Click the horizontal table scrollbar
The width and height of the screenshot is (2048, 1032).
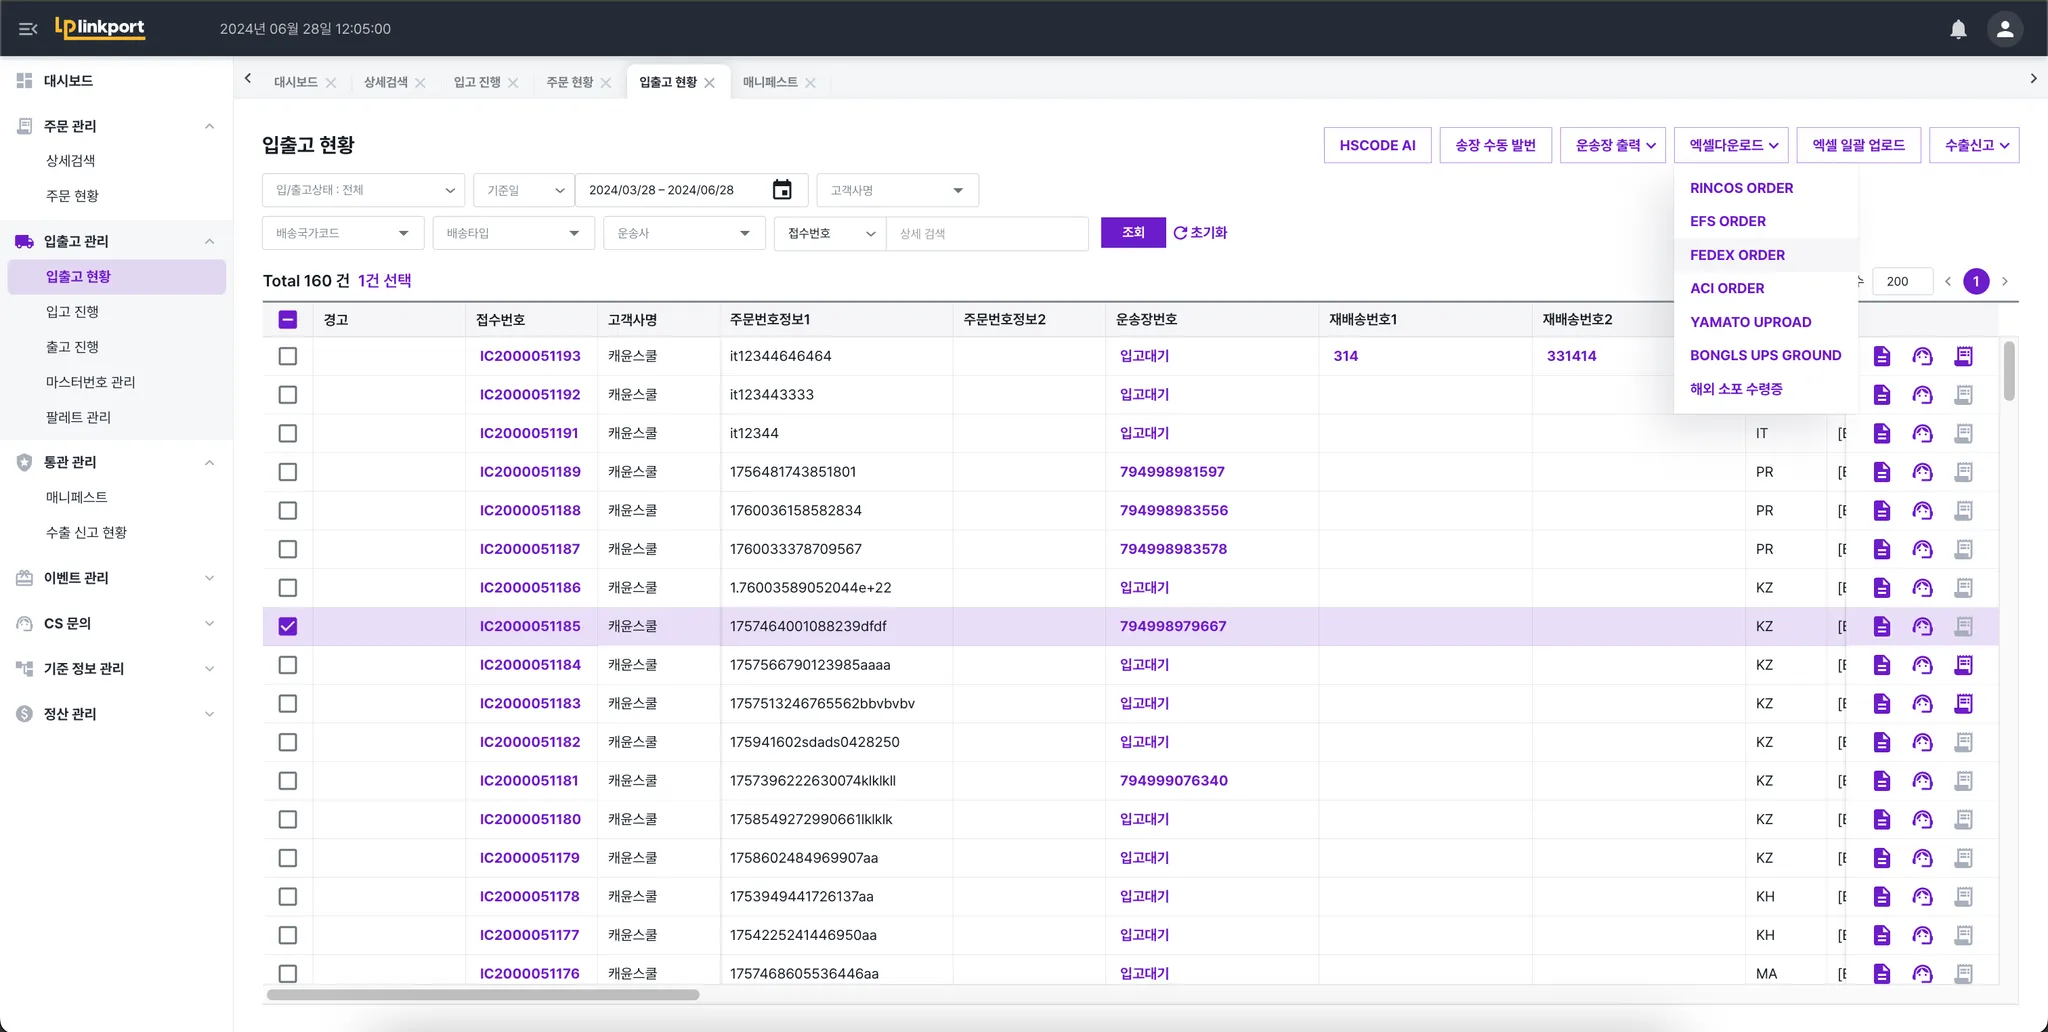(x=483, y=995)
